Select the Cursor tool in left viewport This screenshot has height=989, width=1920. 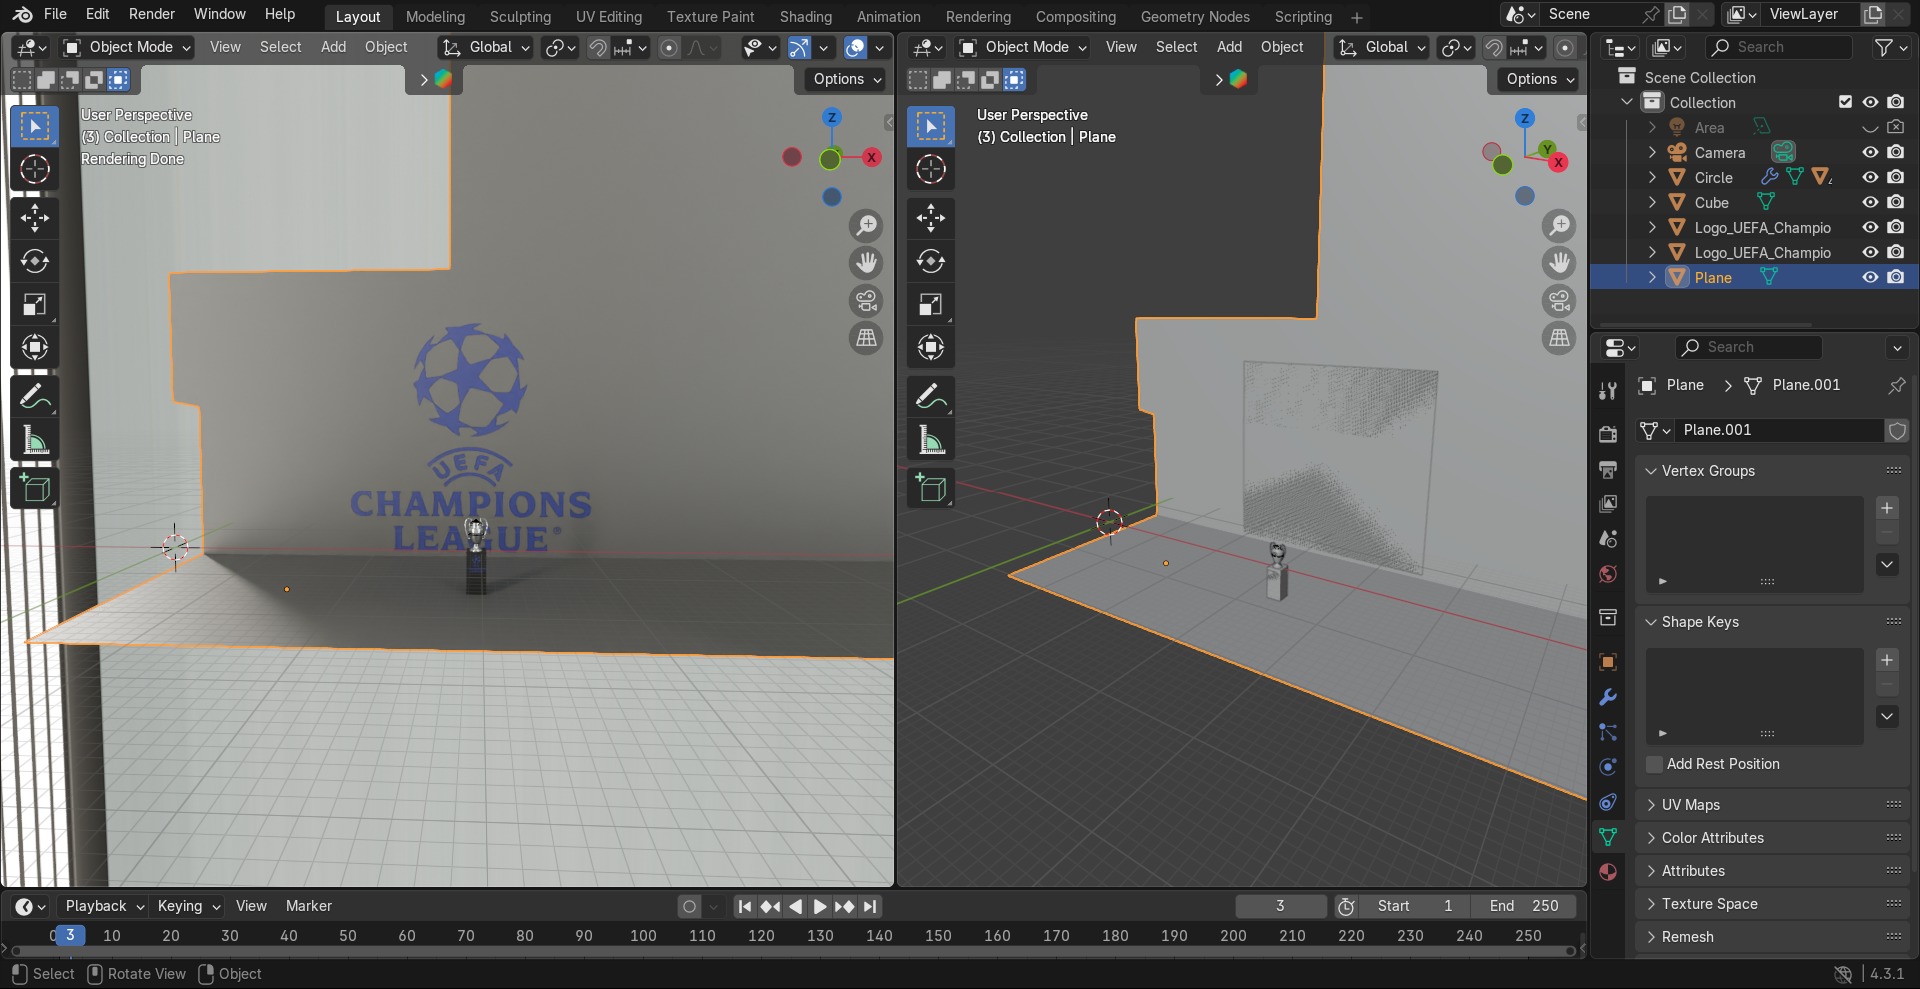click(x=35, y=170)
